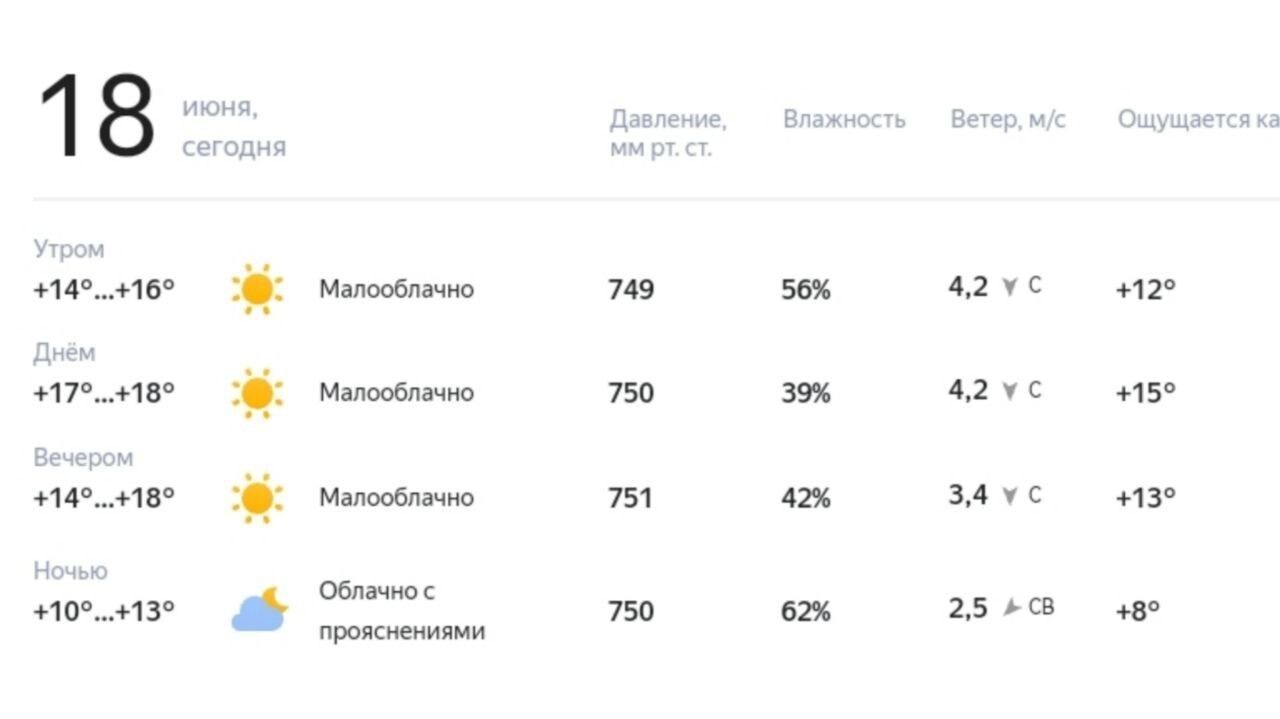
Task: Click the night temperature +10°...+13°
Action: 104,610
